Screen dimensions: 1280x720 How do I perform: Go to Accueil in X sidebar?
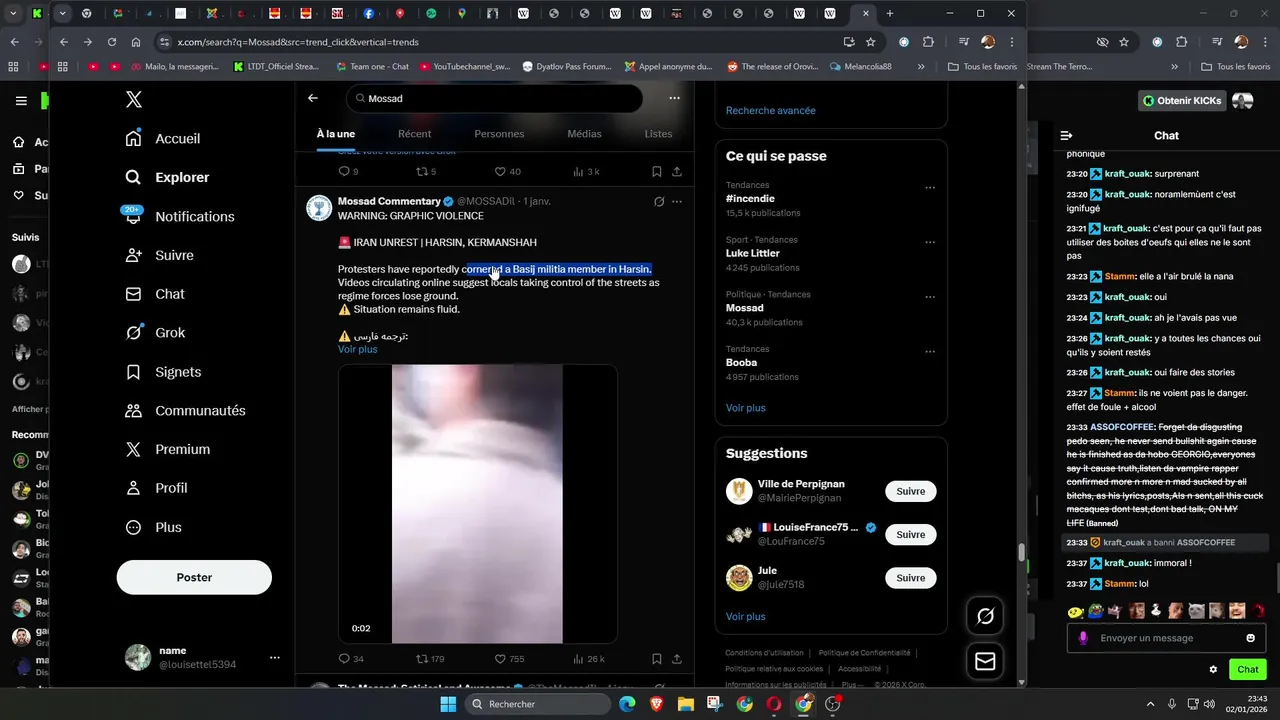[163, 139]
